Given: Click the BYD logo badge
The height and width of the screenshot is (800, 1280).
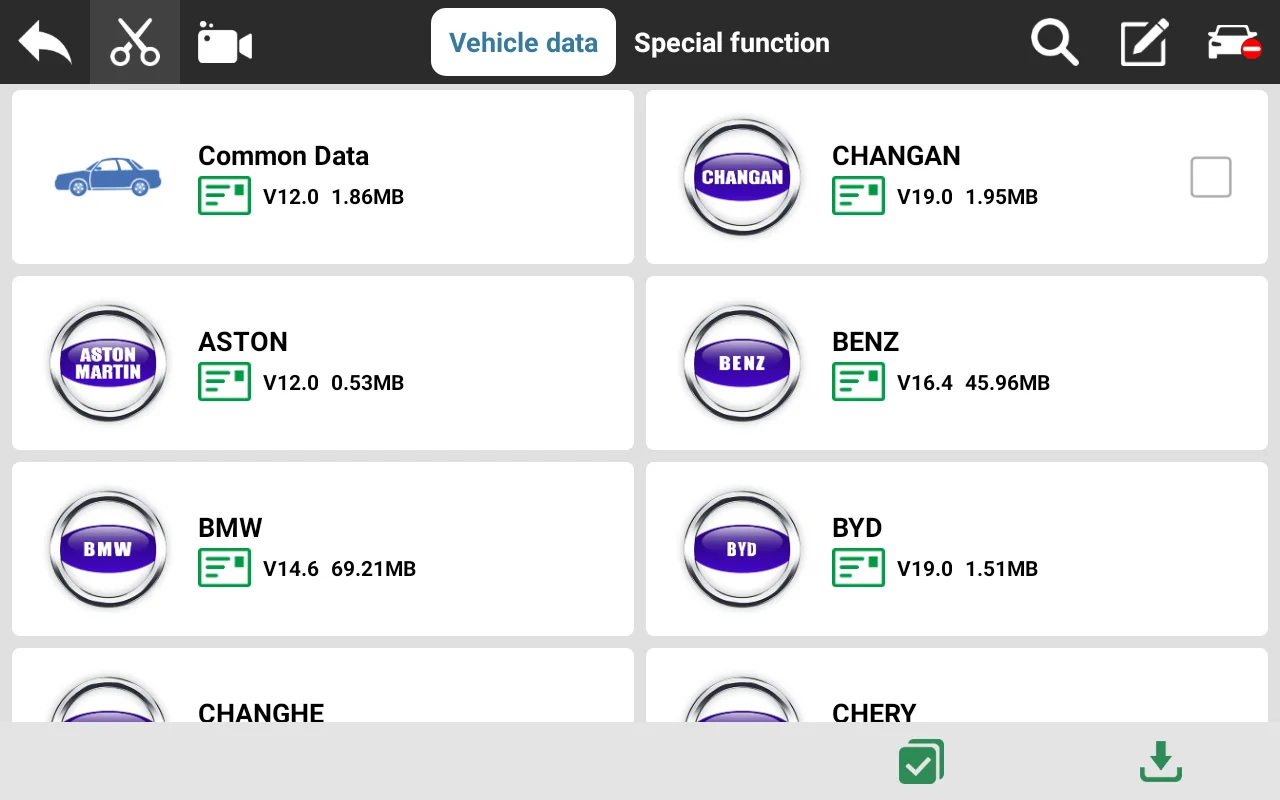Looking at the screenshot, I should (742, 549).
